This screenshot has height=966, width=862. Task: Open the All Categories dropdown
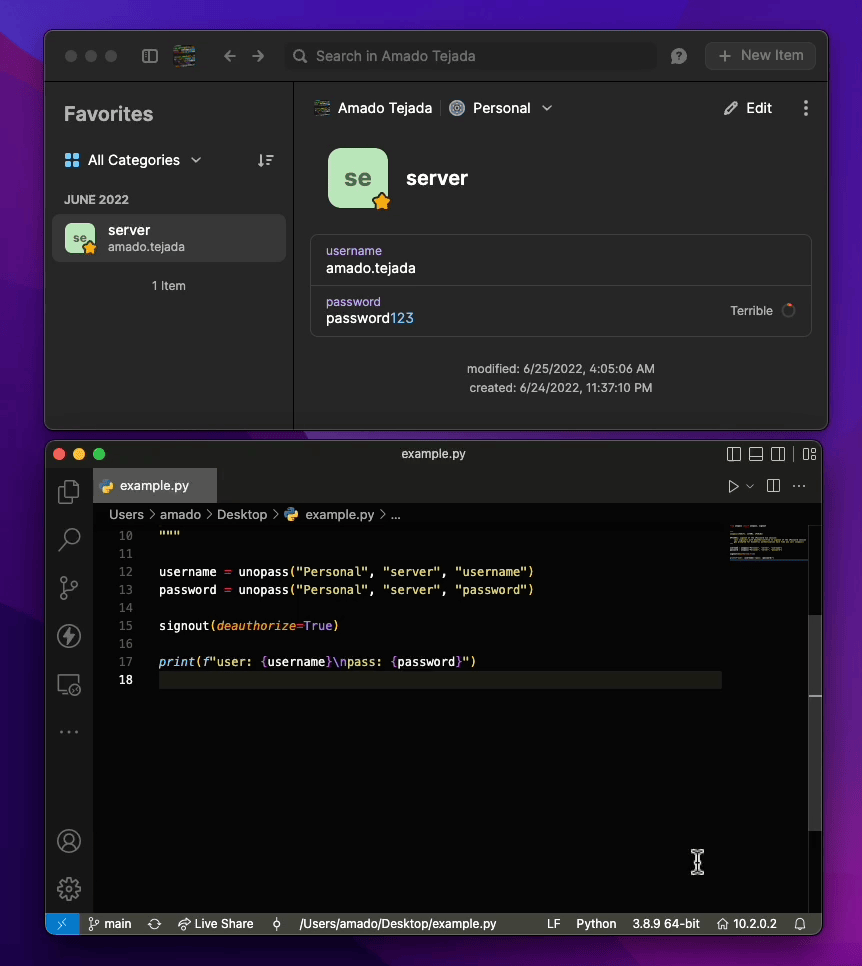tap(133, 160)
